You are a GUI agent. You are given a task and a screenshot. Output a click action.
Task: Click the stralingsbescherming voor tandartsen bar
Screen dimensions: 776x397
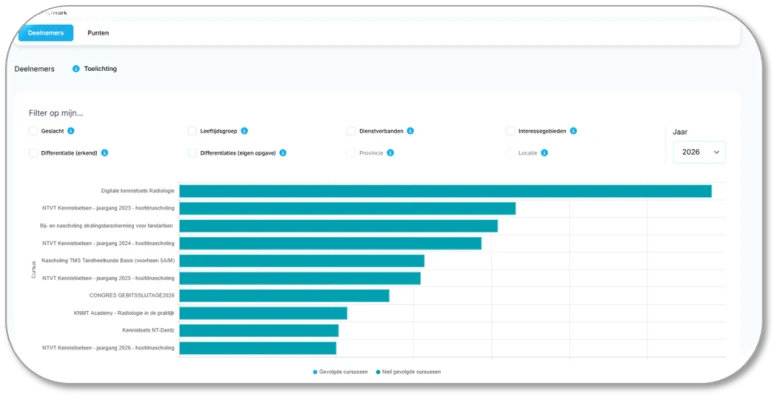click(339, 226)
